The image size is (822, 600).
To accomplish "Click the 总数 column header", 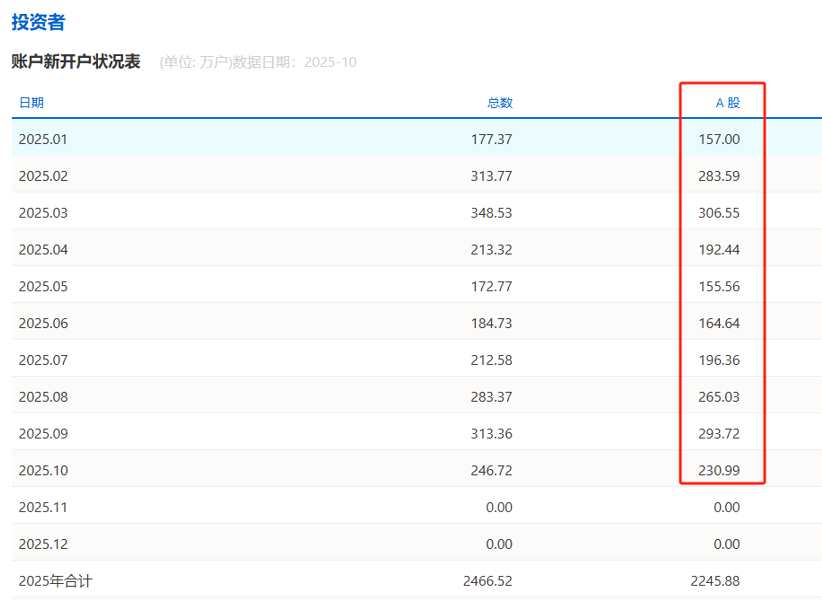I will 500,103.
